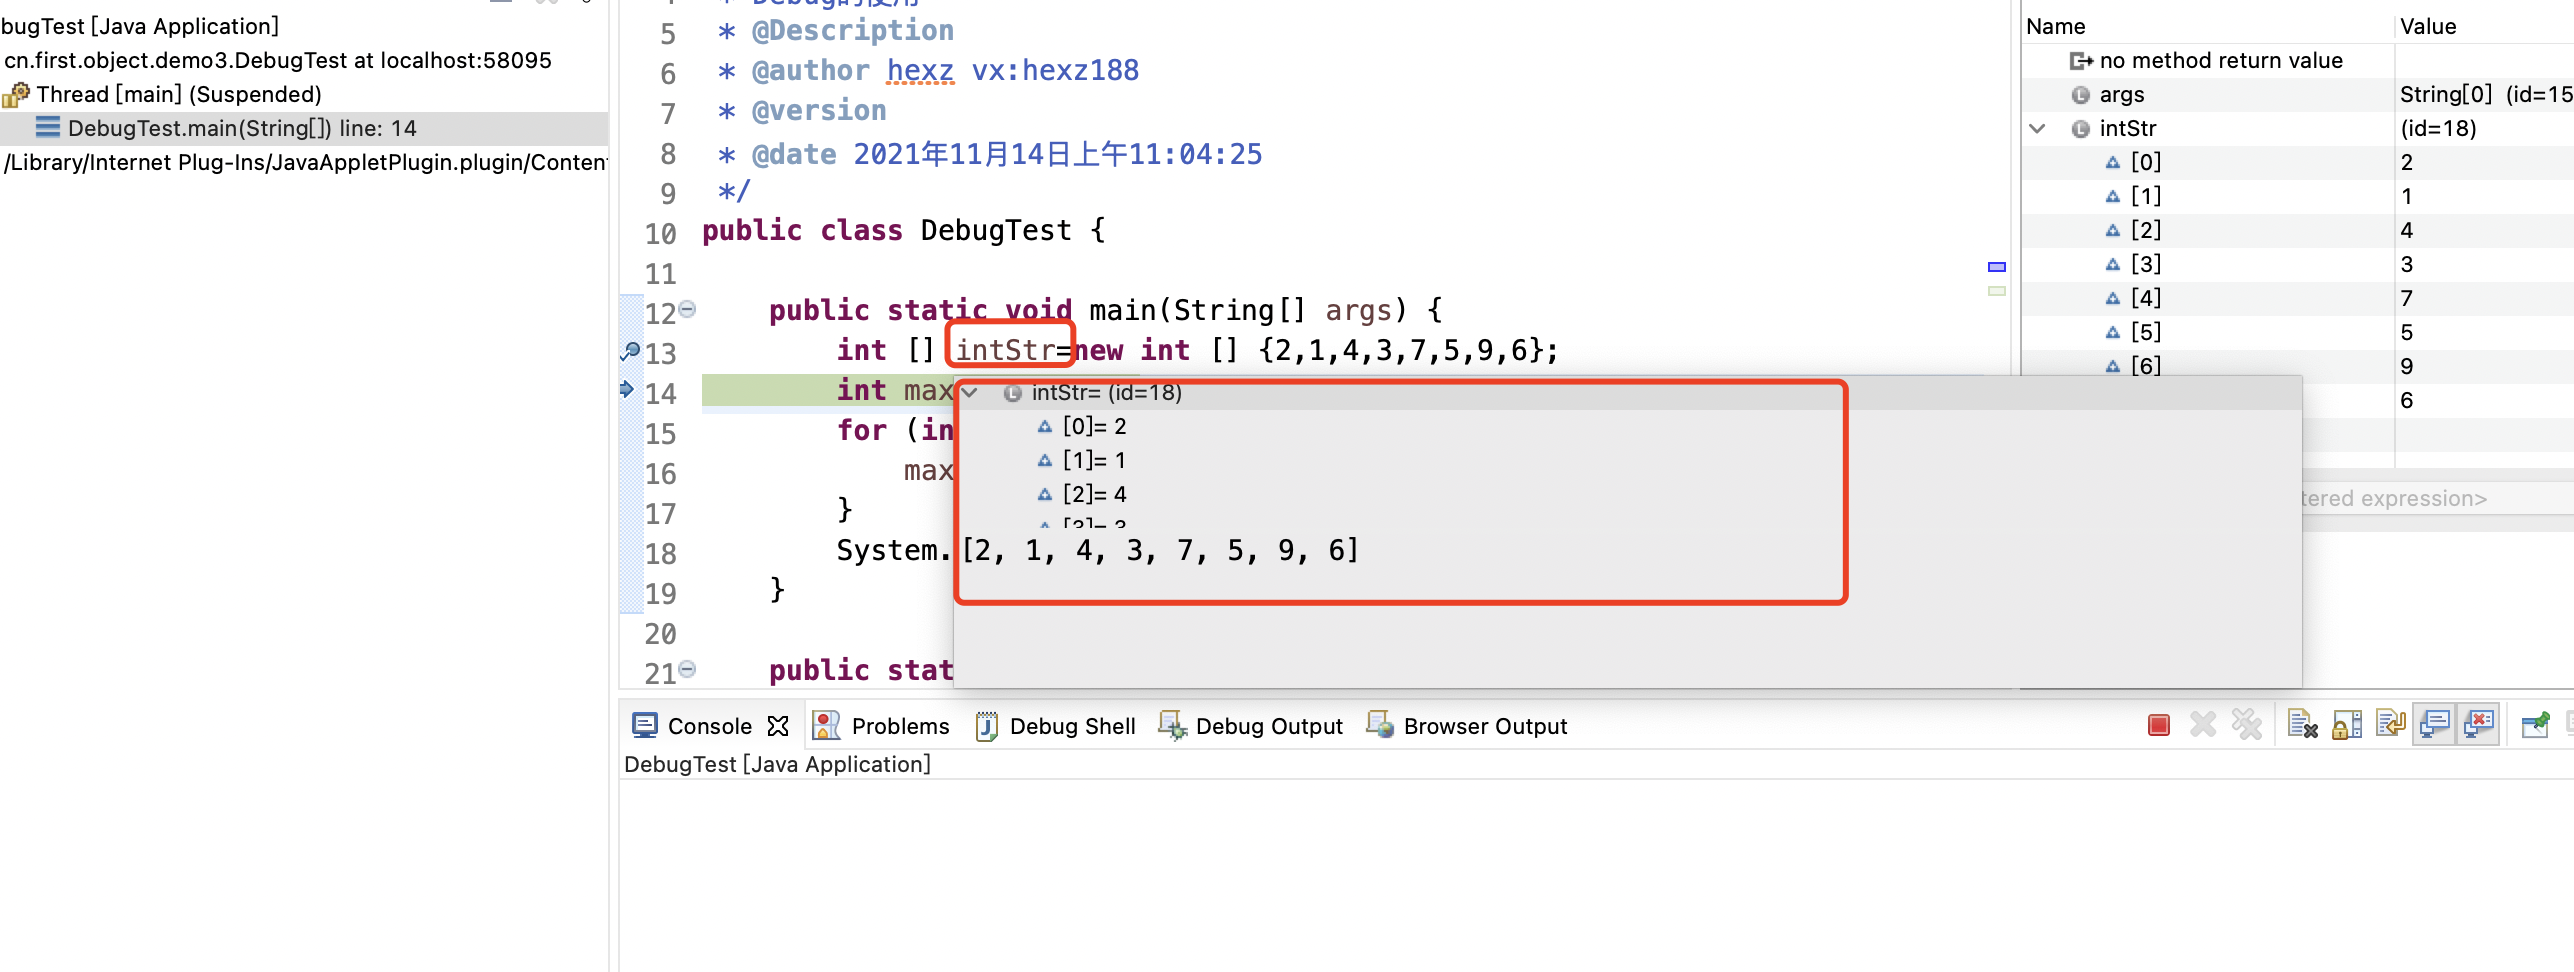Toggle Show Console on Standard Error
The width and height of the screenshot is (2574, 972).
2479,725
